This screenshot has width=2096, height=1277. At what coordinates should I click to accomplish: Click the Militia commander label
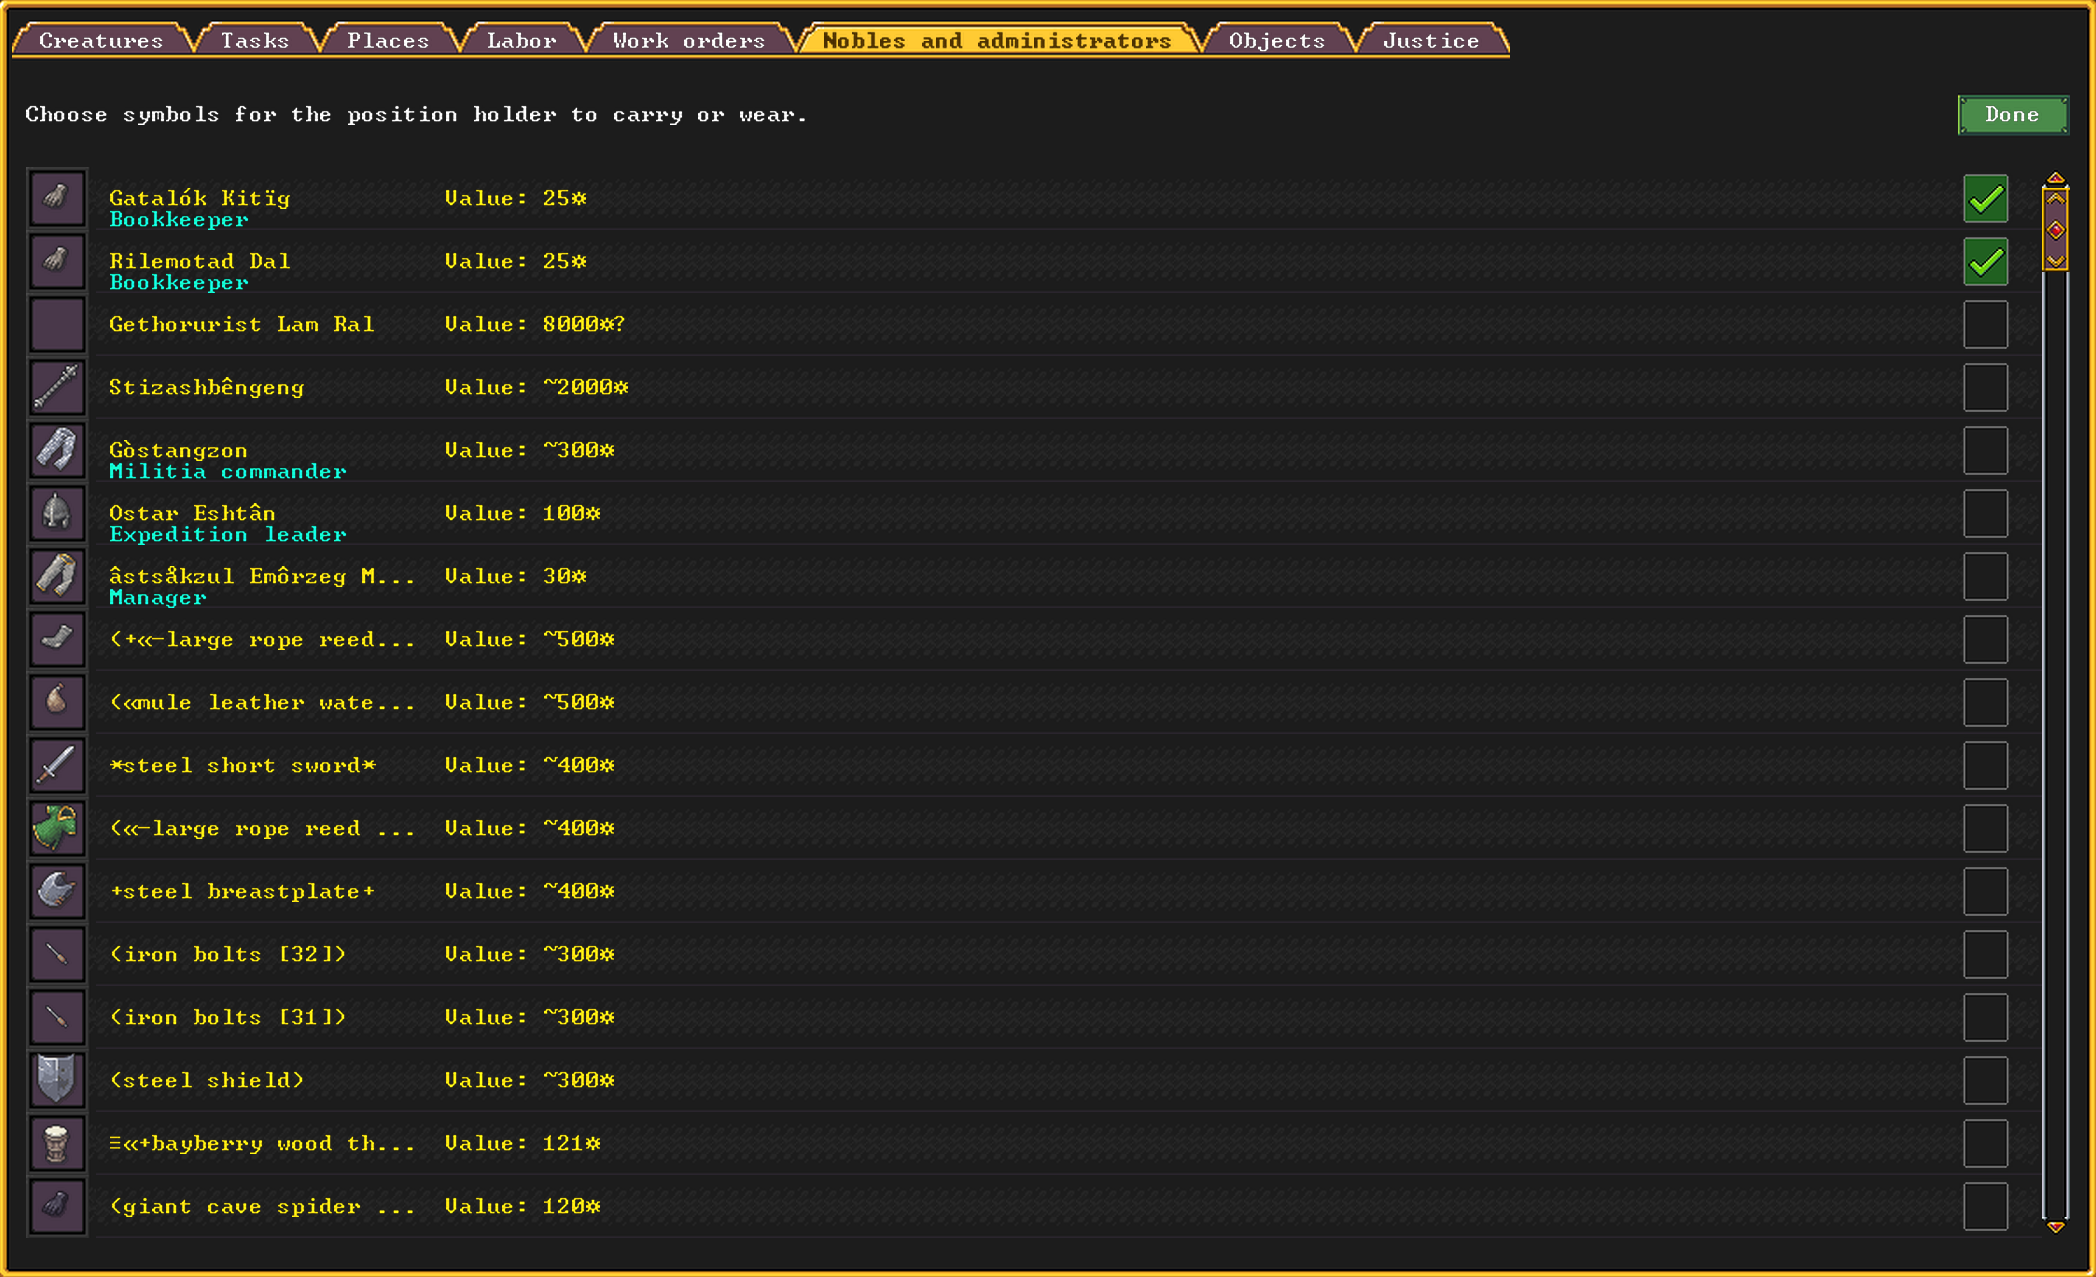coord(228,472)
